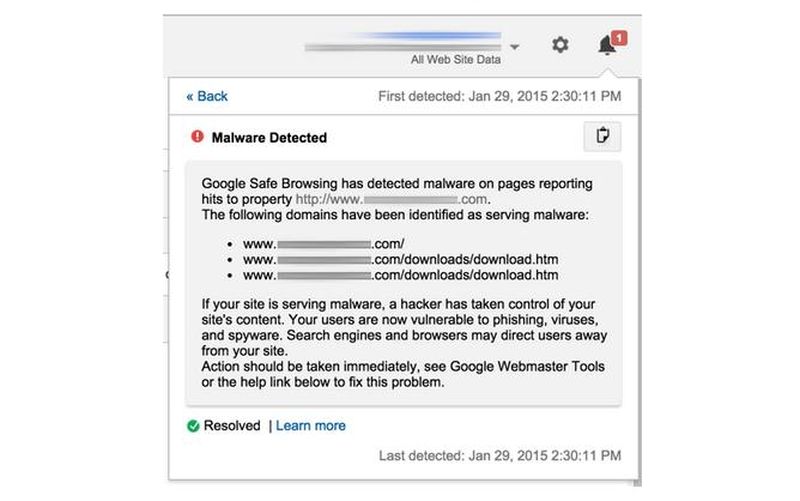Click the second domain with downloads/download.htm
Image resolution: width=800 pixels, height=501 pixels.
[x=400, y=259]
